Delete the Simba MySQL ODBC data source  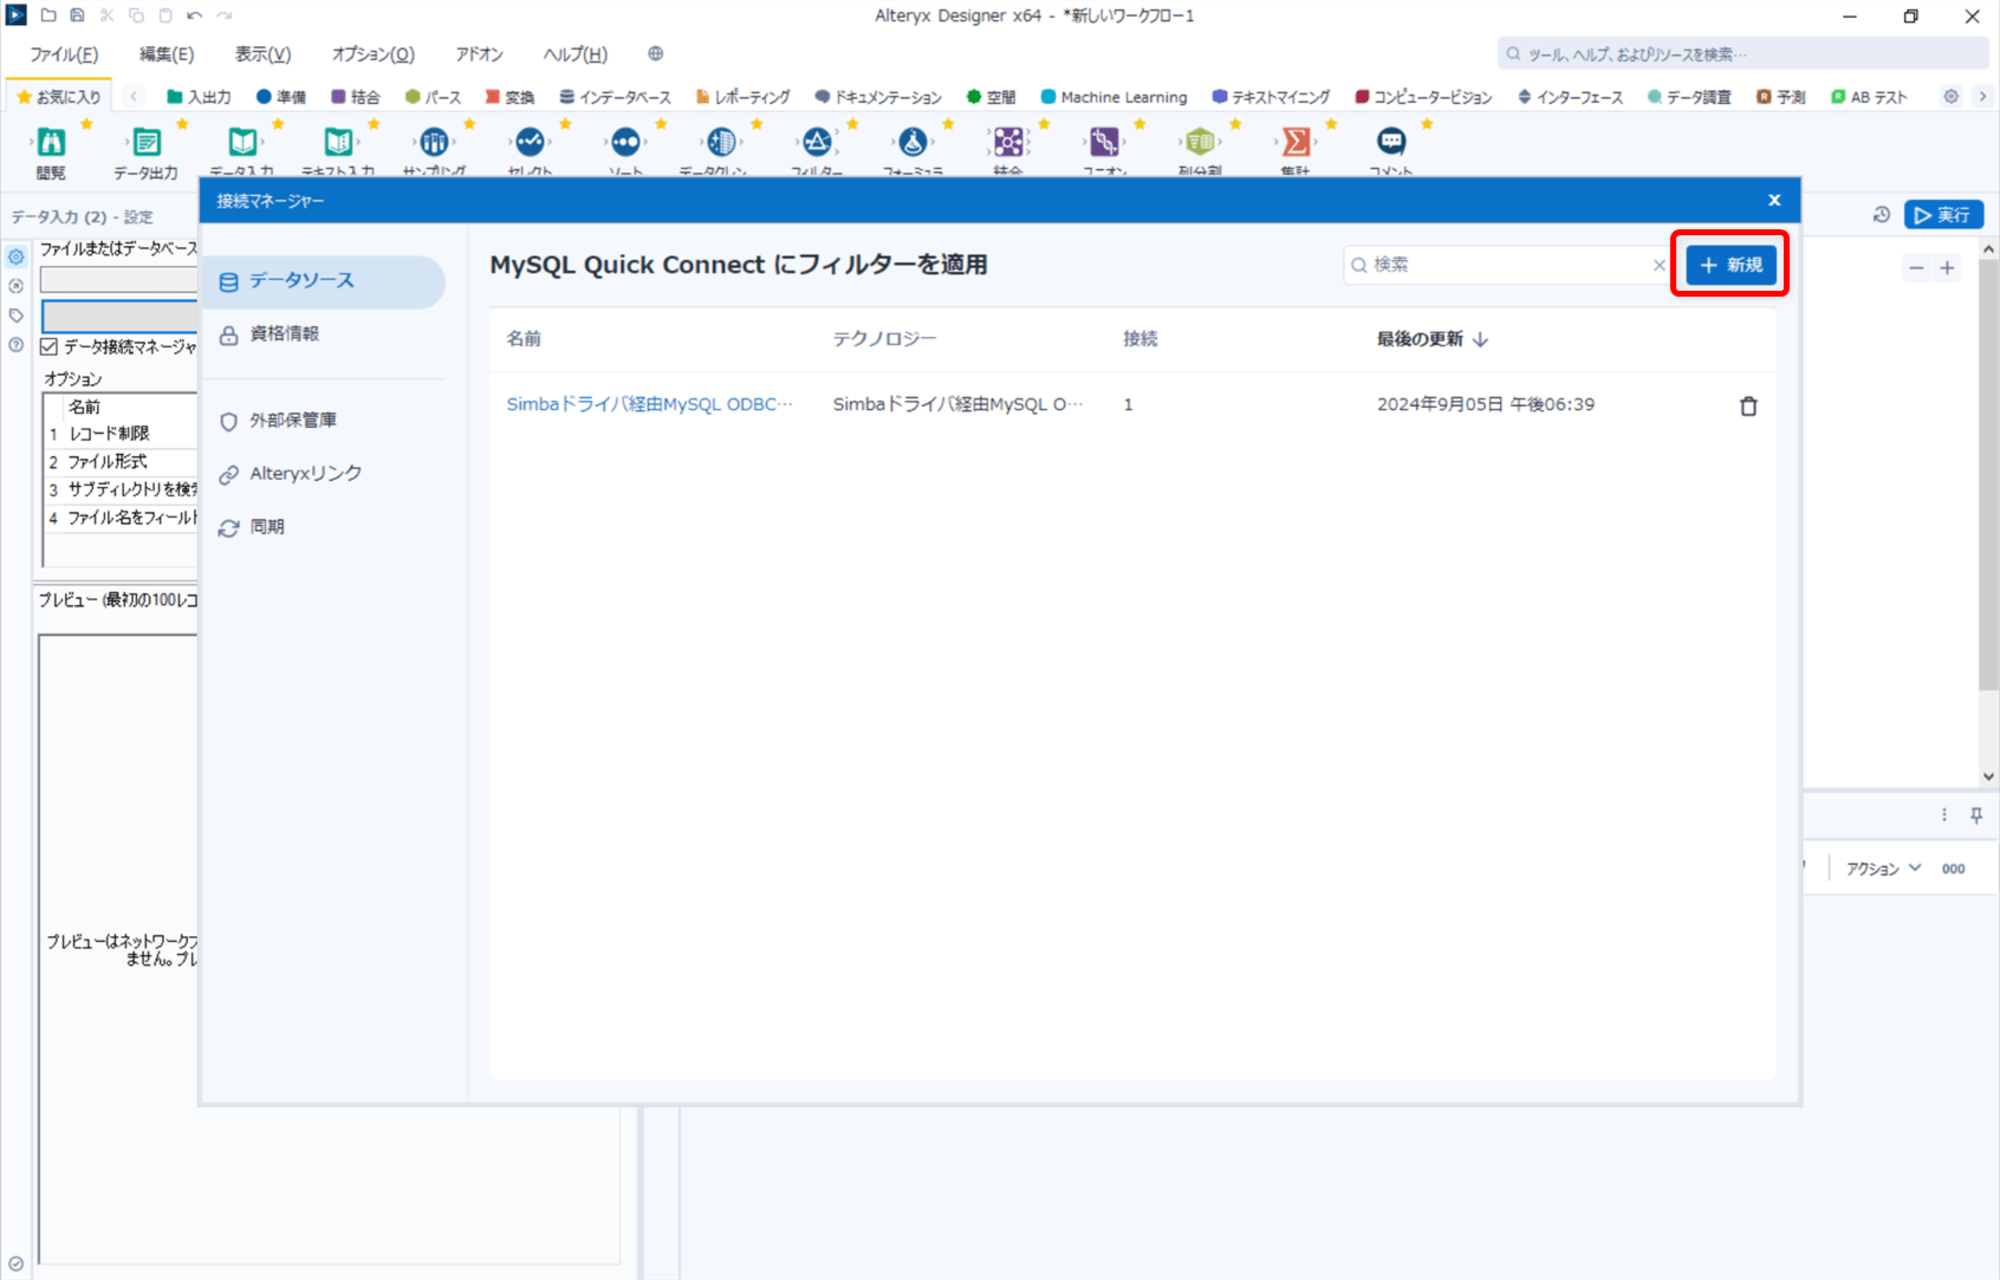(1748, 405)
